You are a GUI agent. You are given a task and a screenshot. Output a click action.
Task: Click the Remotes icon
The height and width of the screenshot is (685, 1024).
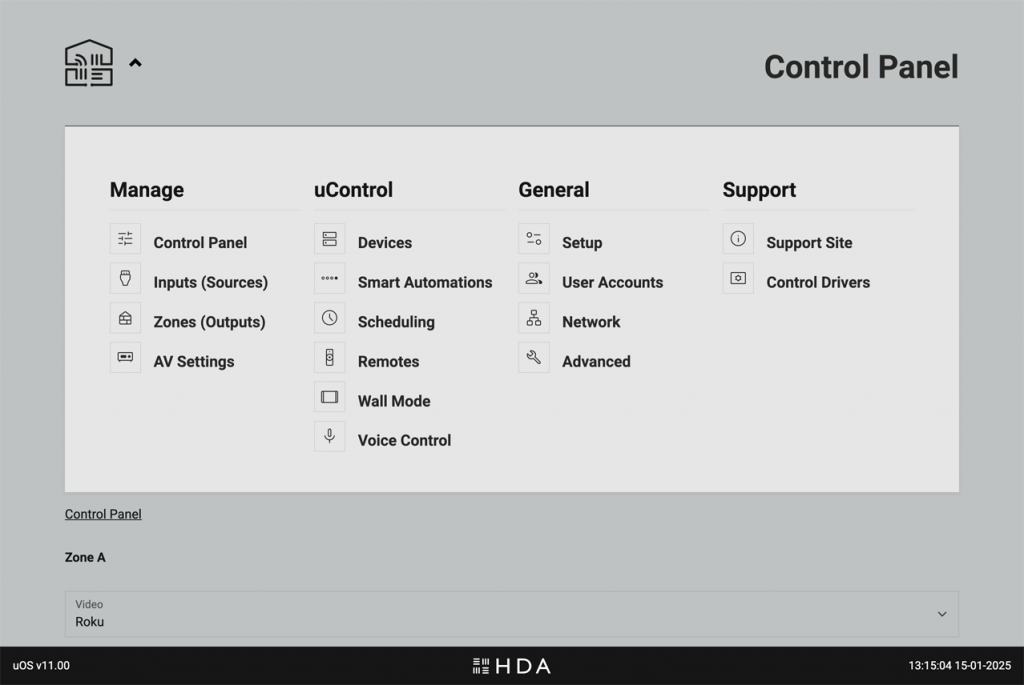coord(329,358)
